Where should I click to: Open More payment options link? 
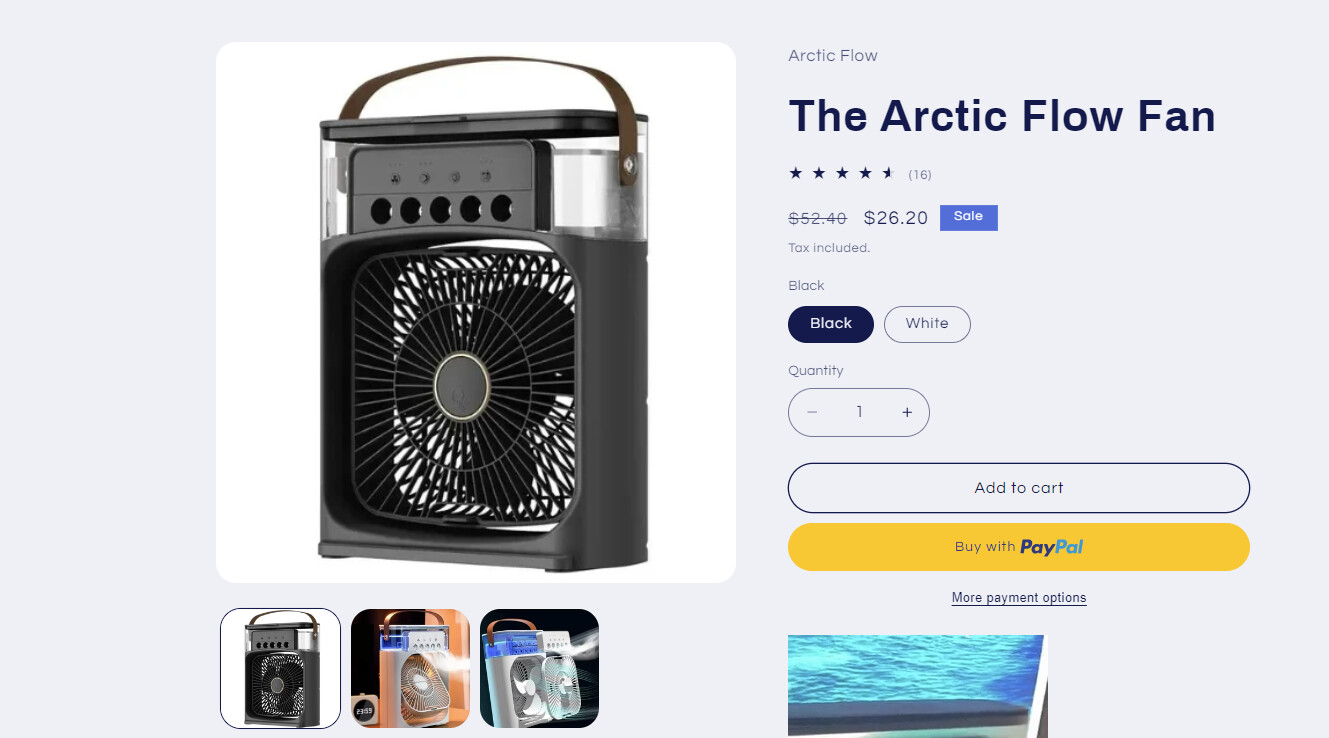tap(1019, 598)
